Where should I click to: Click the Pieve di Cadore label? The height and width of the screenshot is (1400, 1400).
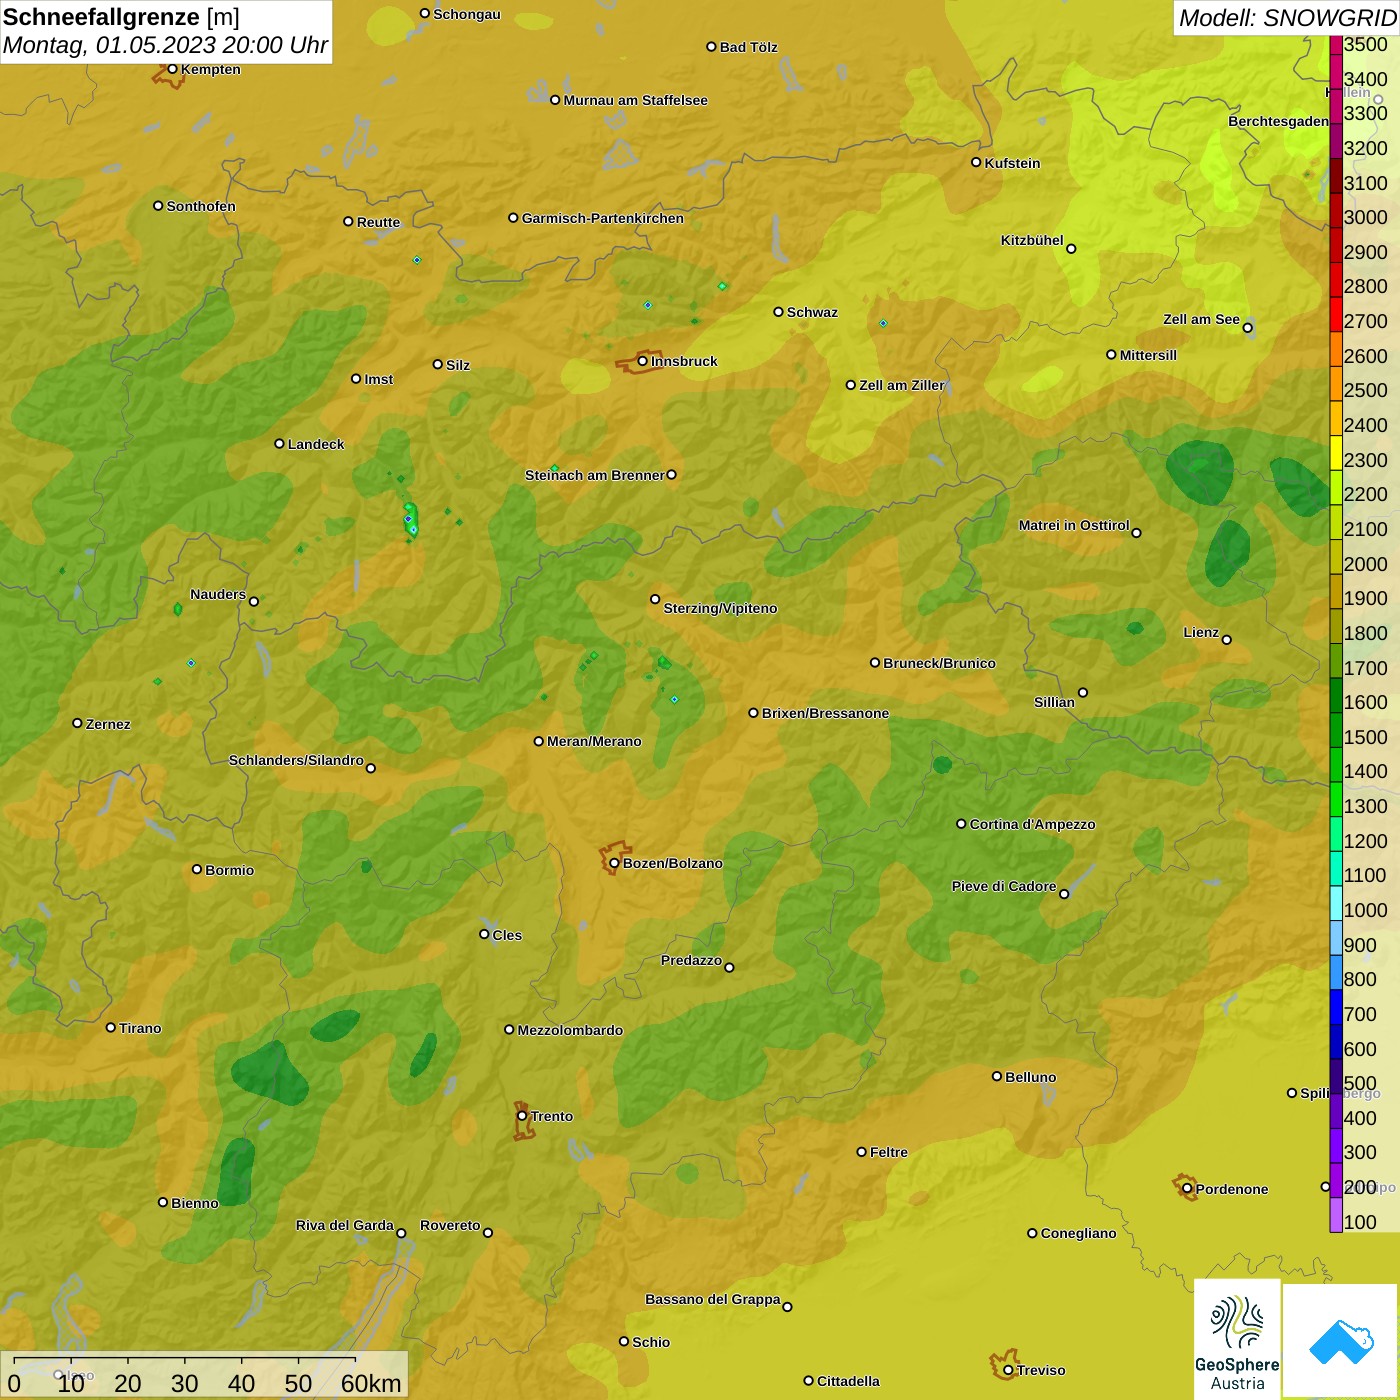(1004, 886)
